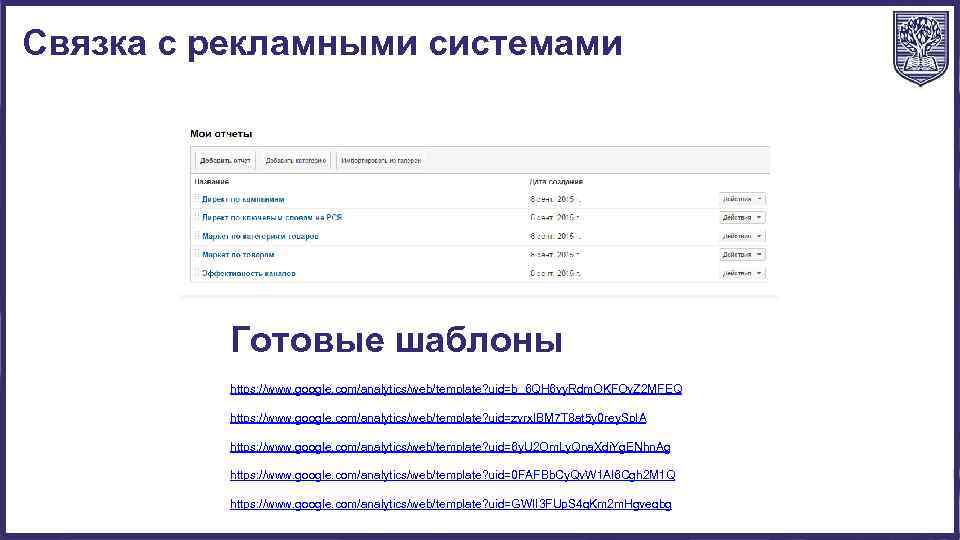Viewport: 960px width, 540px height.
Task: Follow template link ending in Cgh2M1Q
Action: [452, 474]
